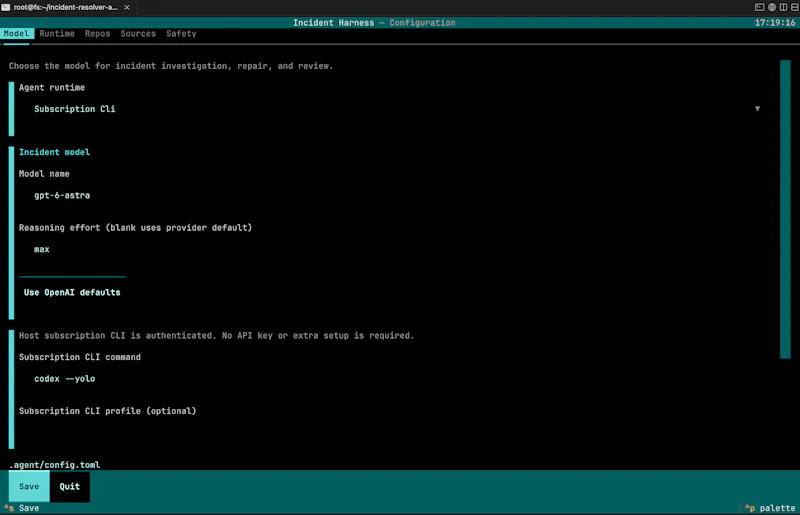The width and height of the screenshot is (800, 515).
Task: Expand the Agent runtime dropdown arrow
Action: coord(757,109)
